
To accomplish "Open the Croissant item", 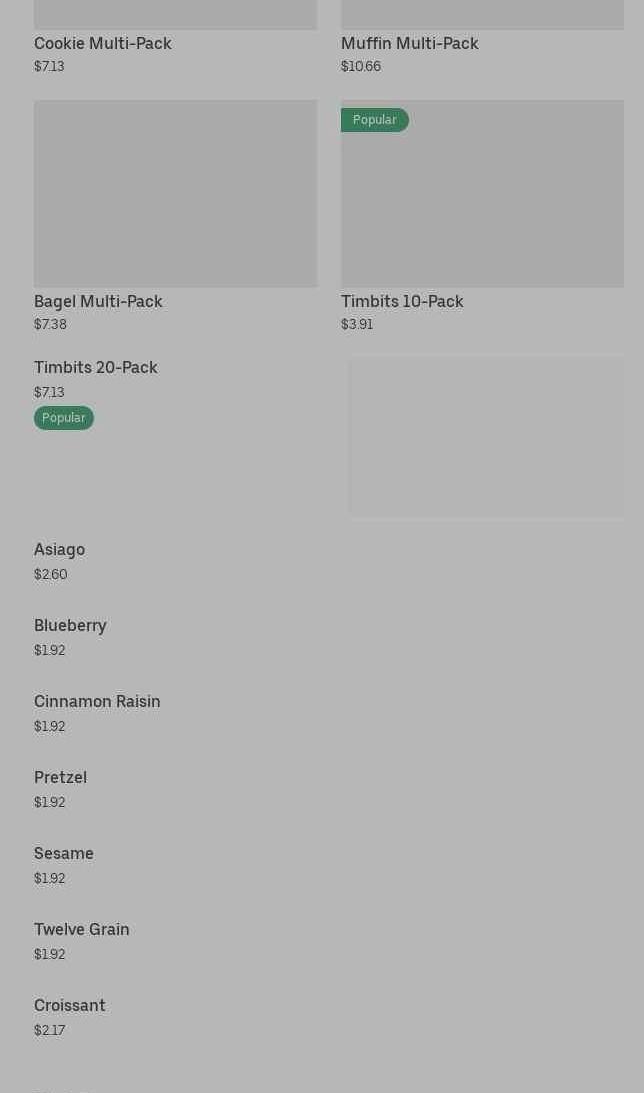I will coord(70,1005).
